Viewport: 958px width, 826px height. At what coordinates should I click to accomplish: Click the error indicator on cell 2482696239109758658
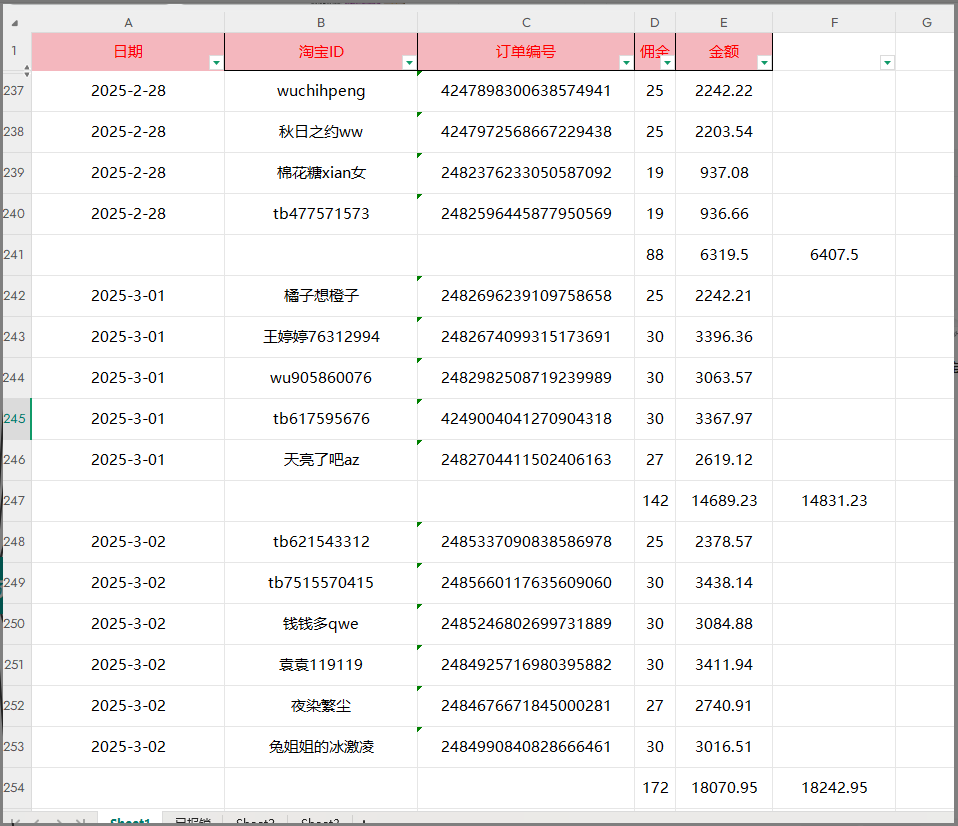click(421, 278)
